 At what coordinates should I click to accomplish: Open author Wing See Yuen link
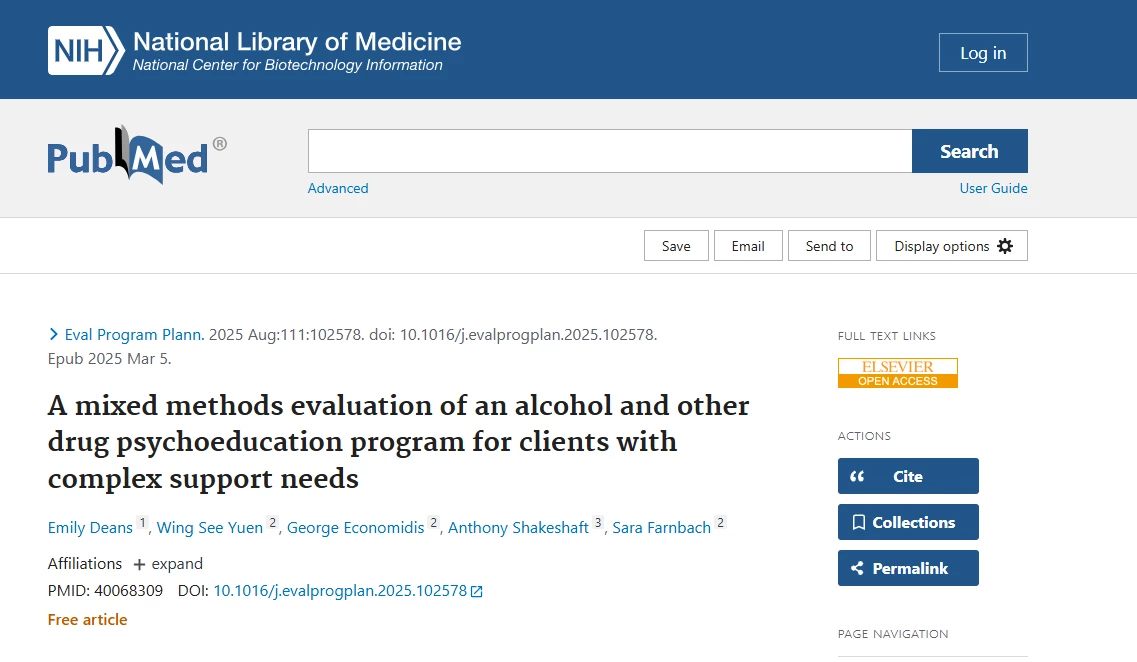click(210, 528)
